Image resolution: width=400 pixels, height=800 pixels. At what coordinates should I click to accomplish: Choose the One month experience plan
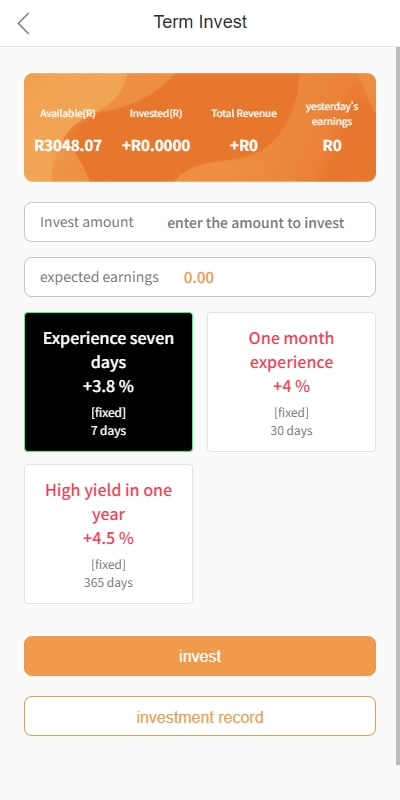click(291, 382)
